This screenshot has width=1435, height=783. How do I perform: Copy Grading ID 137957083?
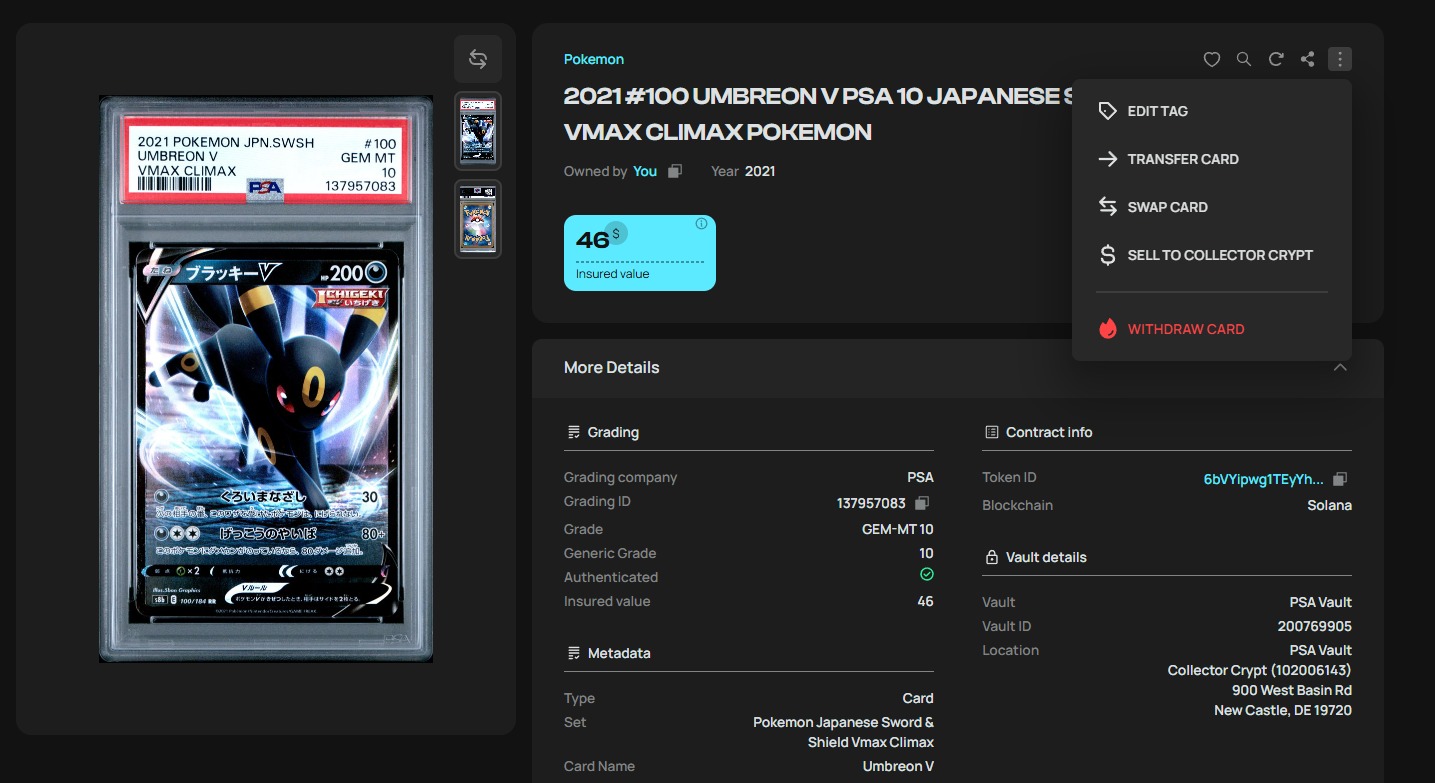[923, 503]
